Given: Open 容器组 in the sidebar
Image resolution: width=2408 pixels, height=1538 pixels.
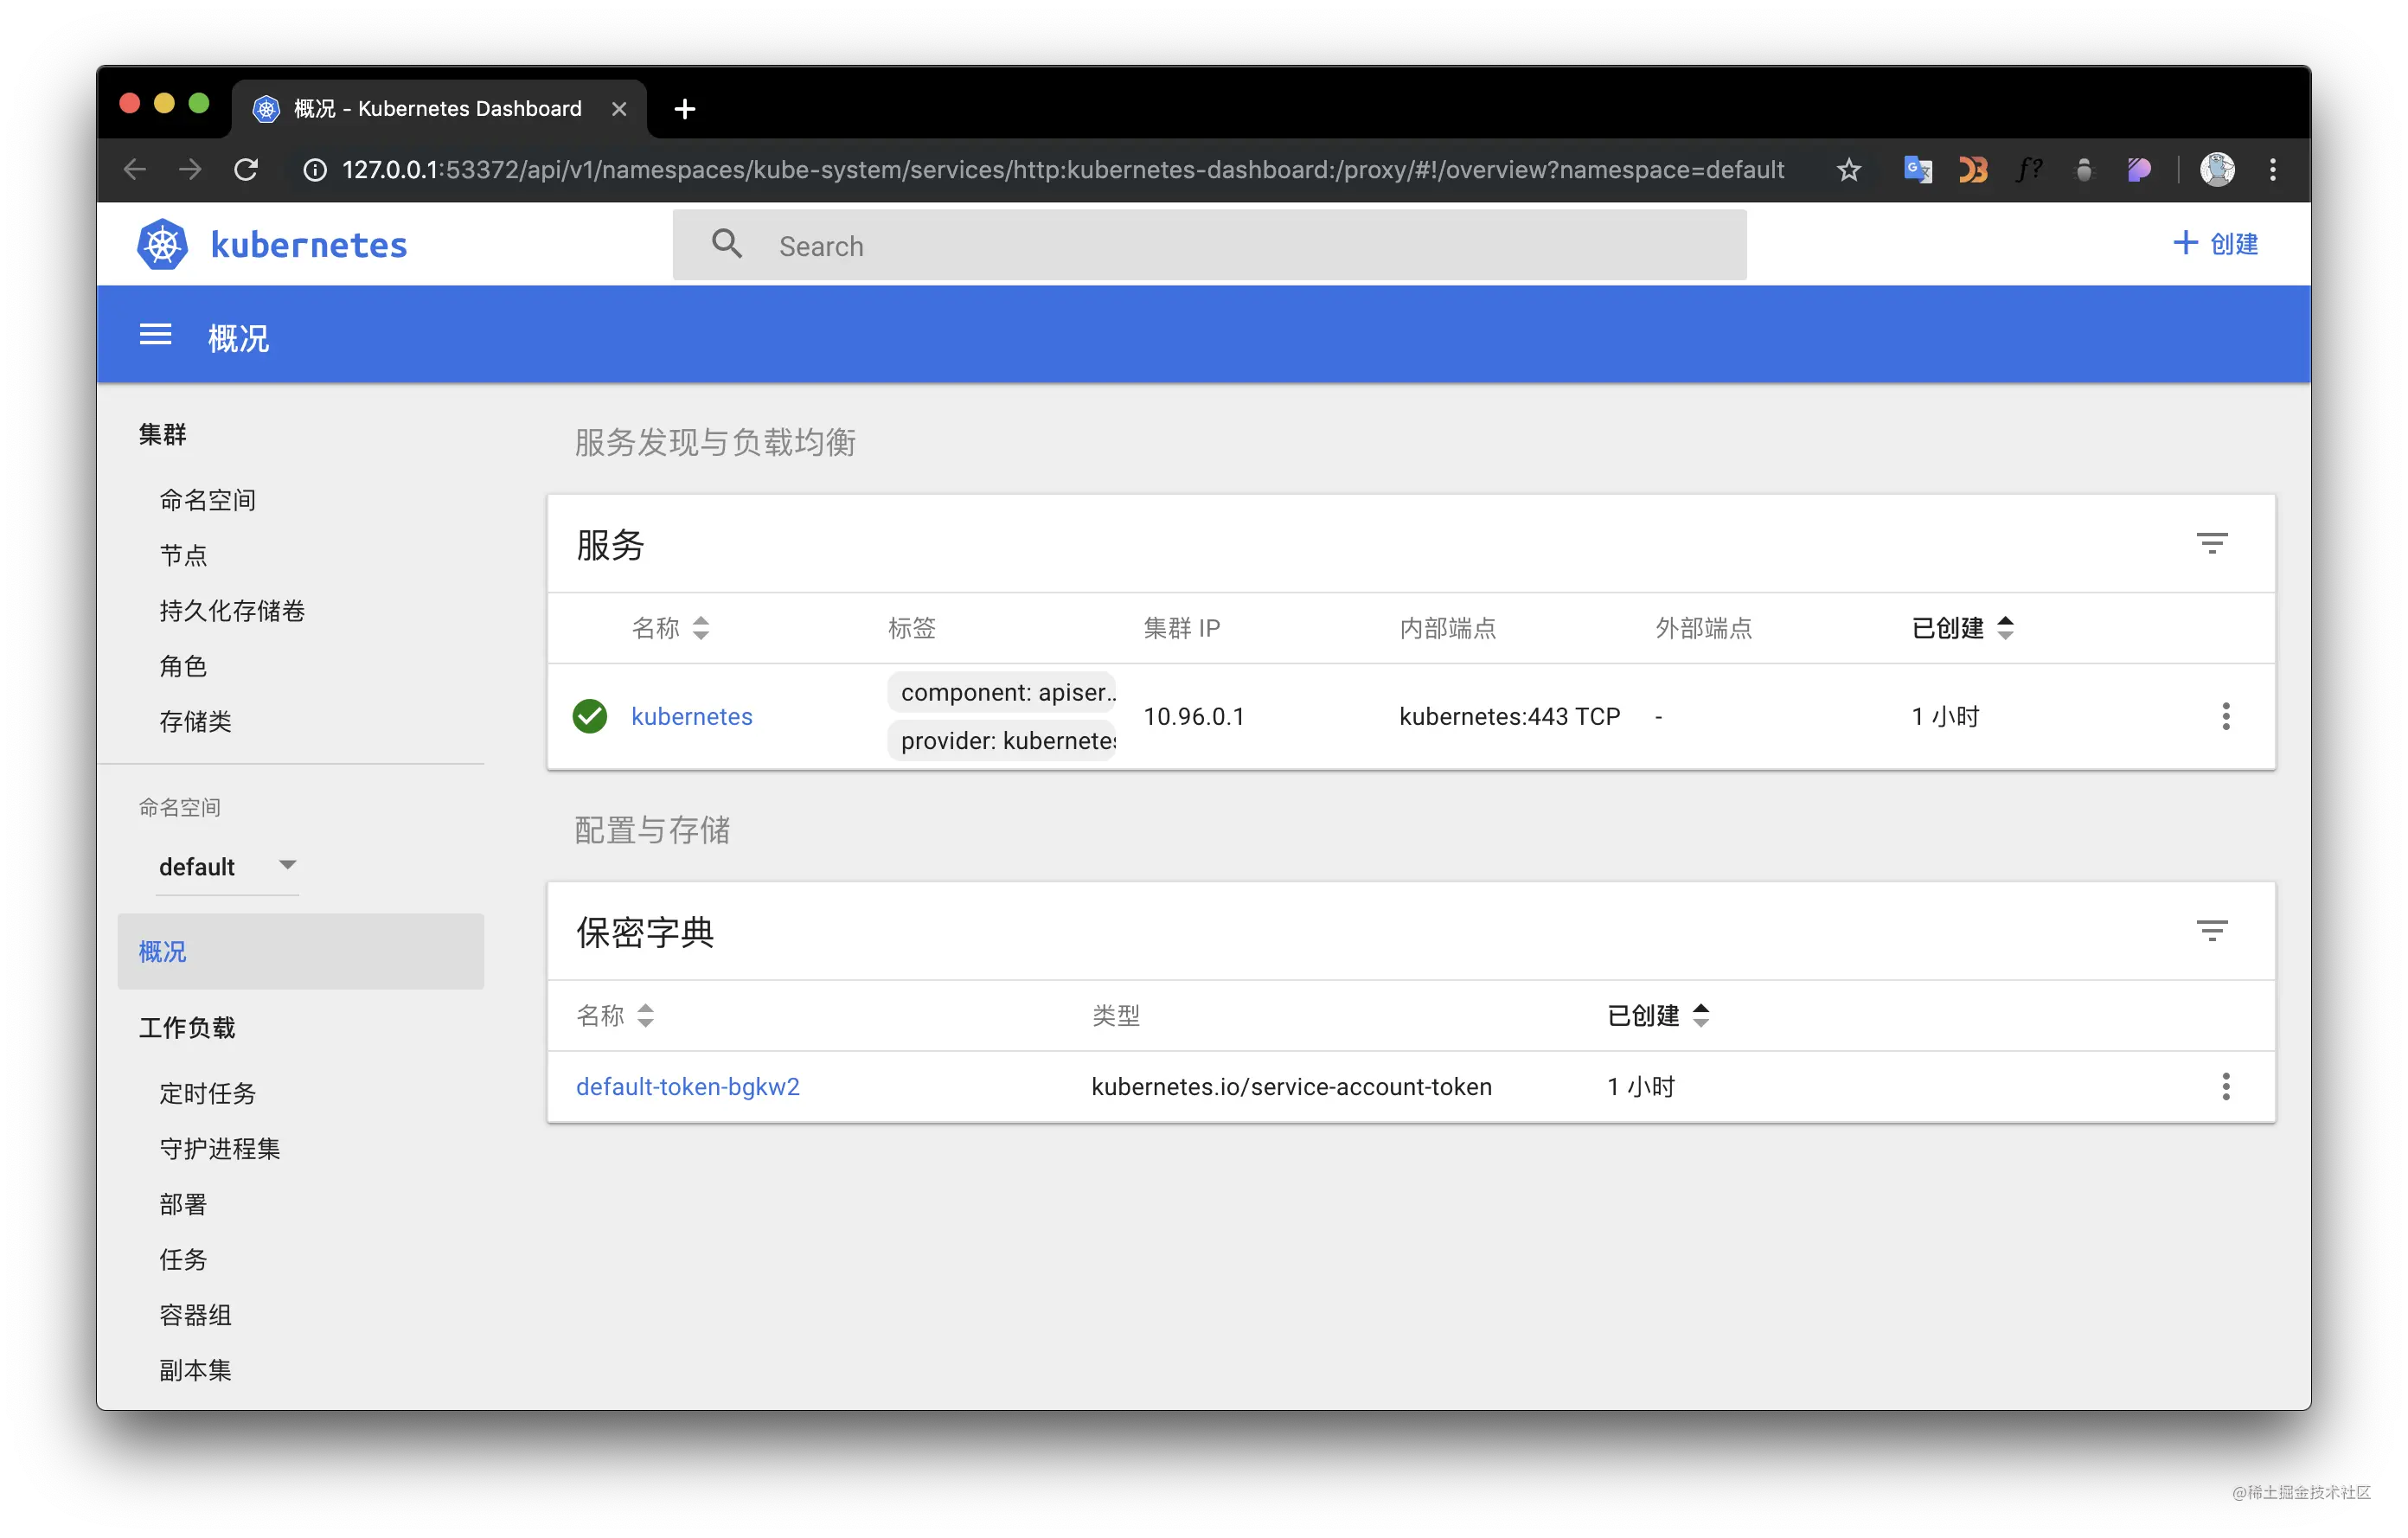Looking at the screenshot, I should 196,1314.
